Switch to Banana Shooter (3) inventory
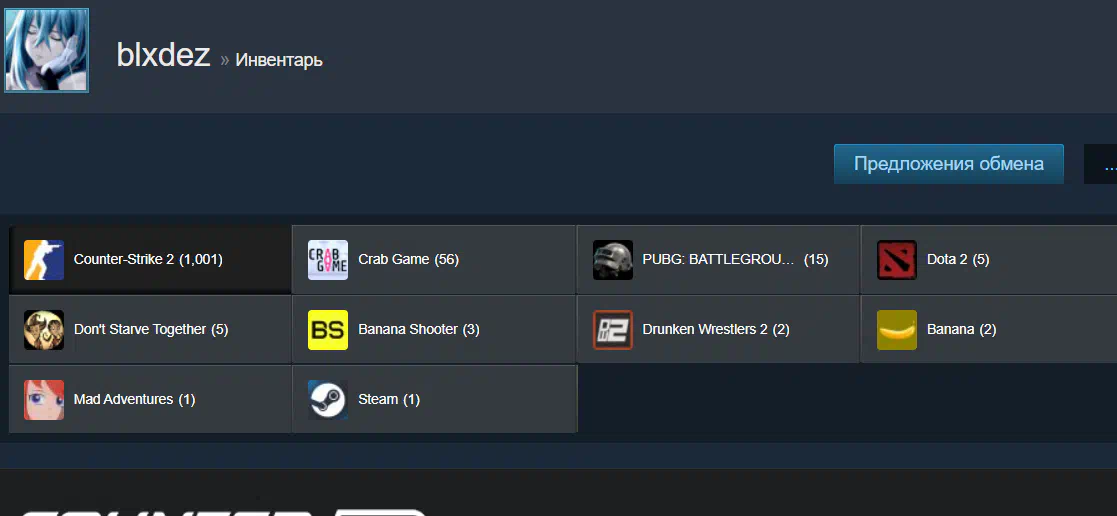Screen dimensions: 1117x516 click(434, 329)
